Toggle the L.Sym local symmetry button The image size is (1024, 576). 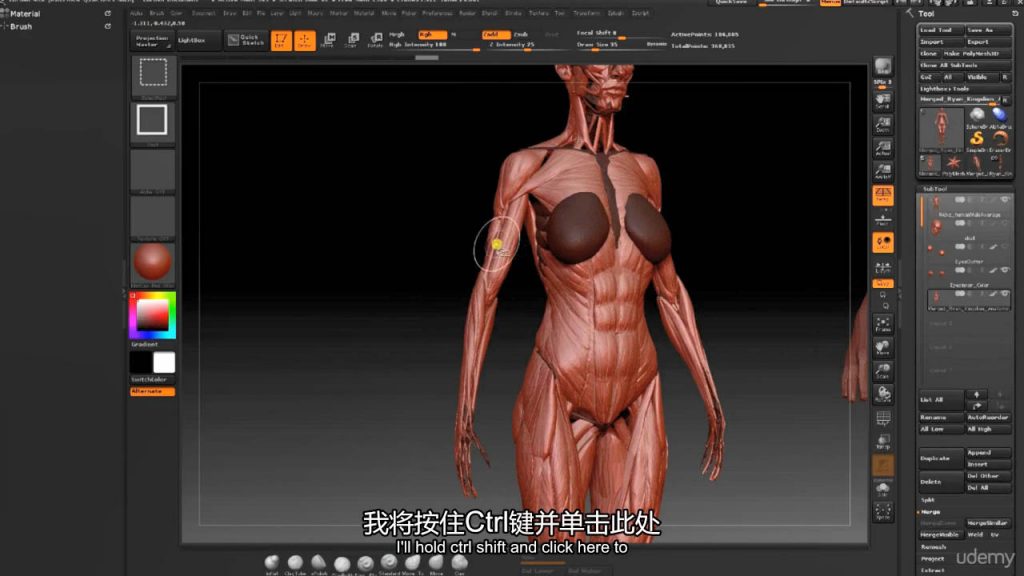tap(883, 266)
